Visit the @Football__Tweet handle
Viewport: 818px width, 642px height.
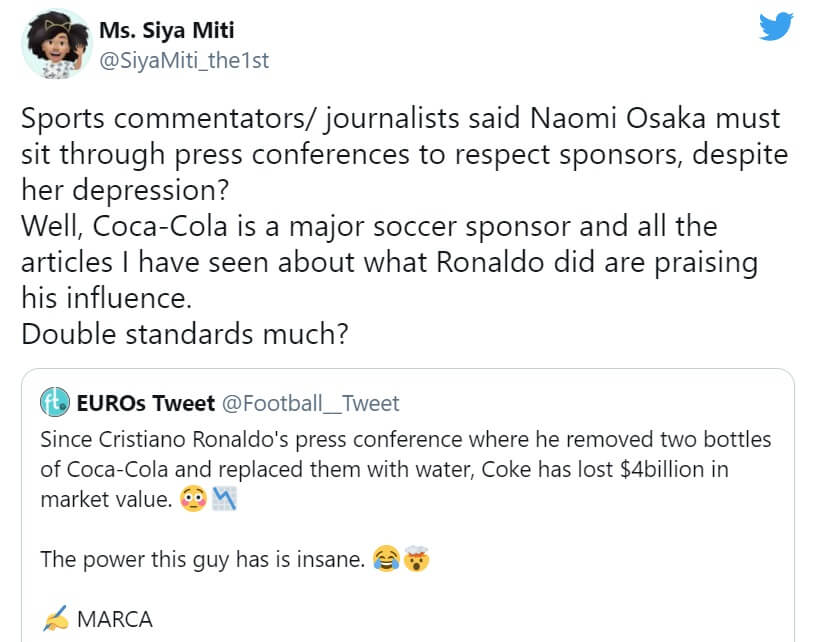click(310, 403)
